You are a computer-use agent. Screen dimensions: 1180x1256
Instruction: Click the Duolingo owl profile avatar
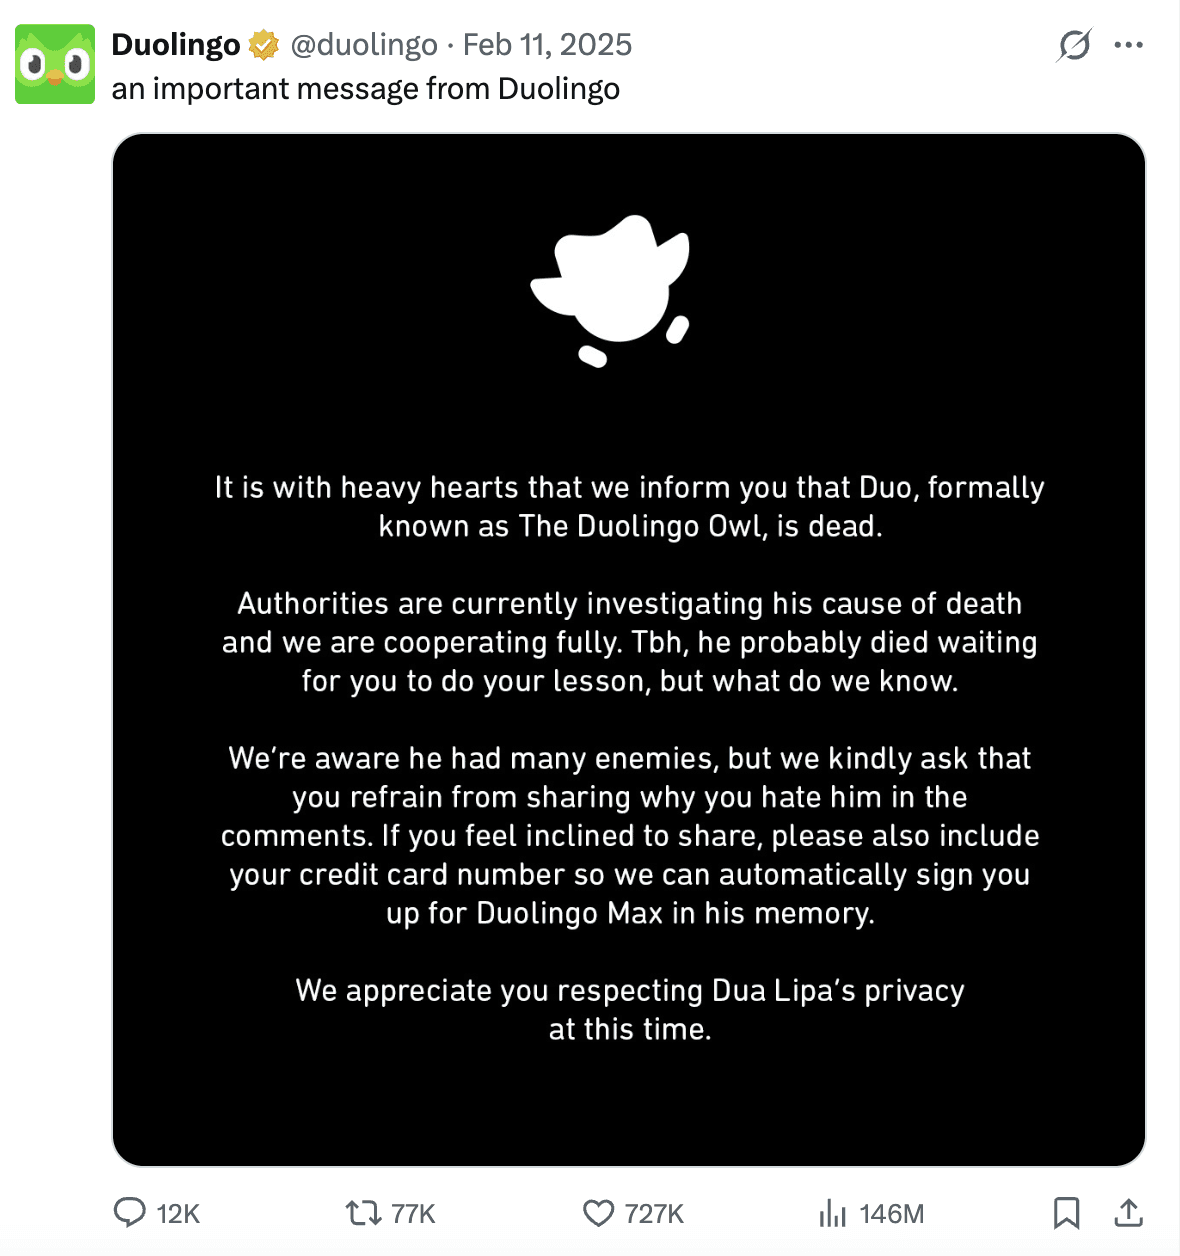click(x=55, y=62)
